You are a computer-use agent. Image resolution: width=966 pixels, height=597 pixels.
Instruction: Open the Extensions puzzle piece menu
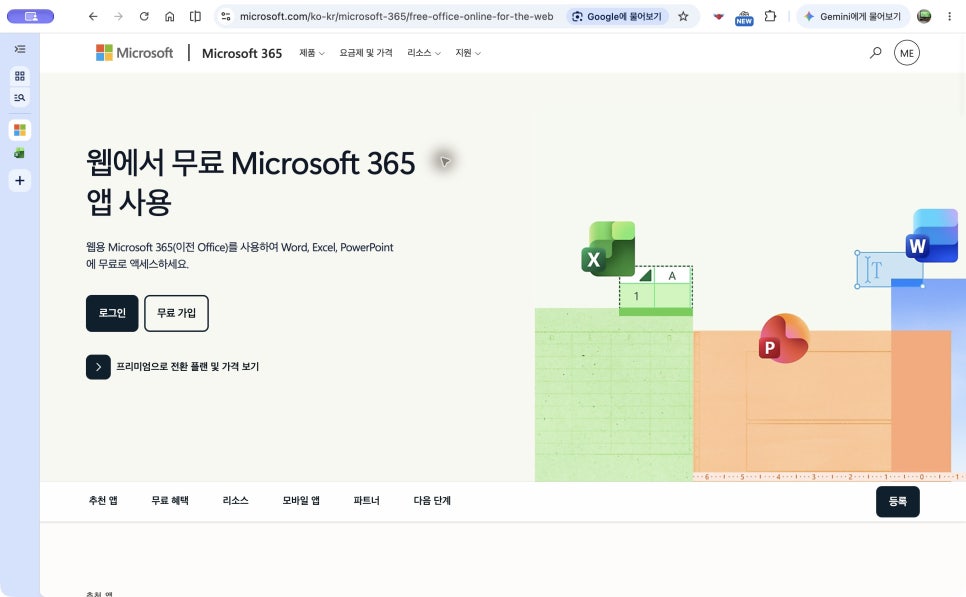[770, 17]
